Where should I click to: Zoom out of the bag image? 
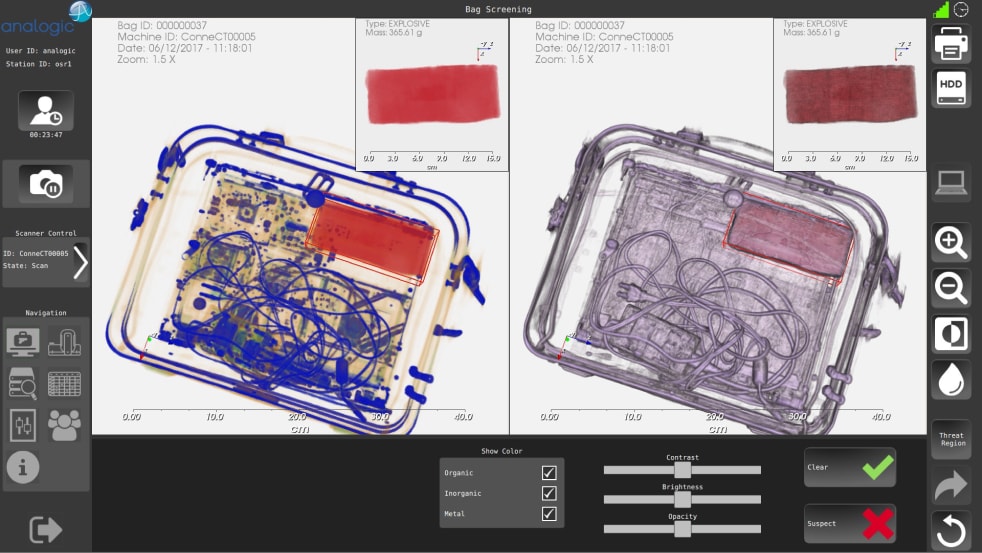(x=951, y=288)
